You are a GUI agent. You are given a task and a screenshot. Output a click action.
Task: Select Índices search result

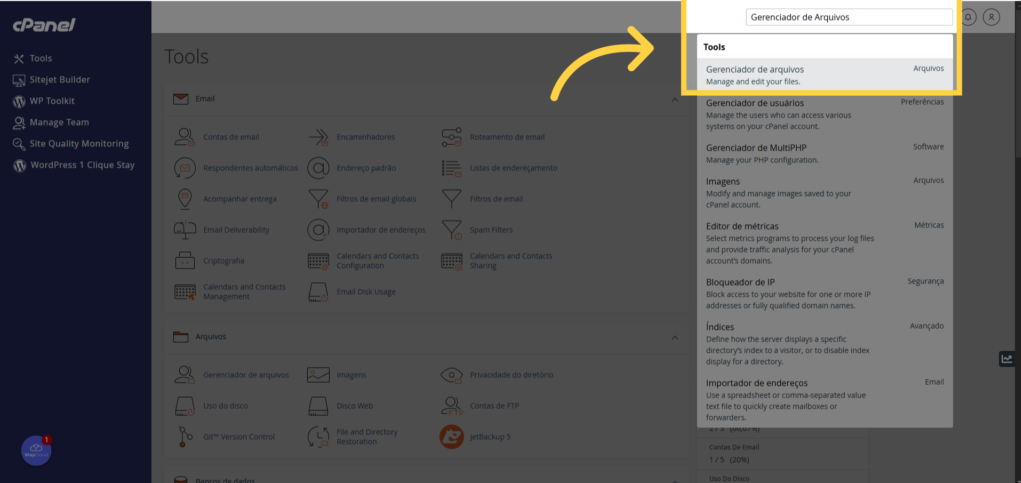pos(824,344)
